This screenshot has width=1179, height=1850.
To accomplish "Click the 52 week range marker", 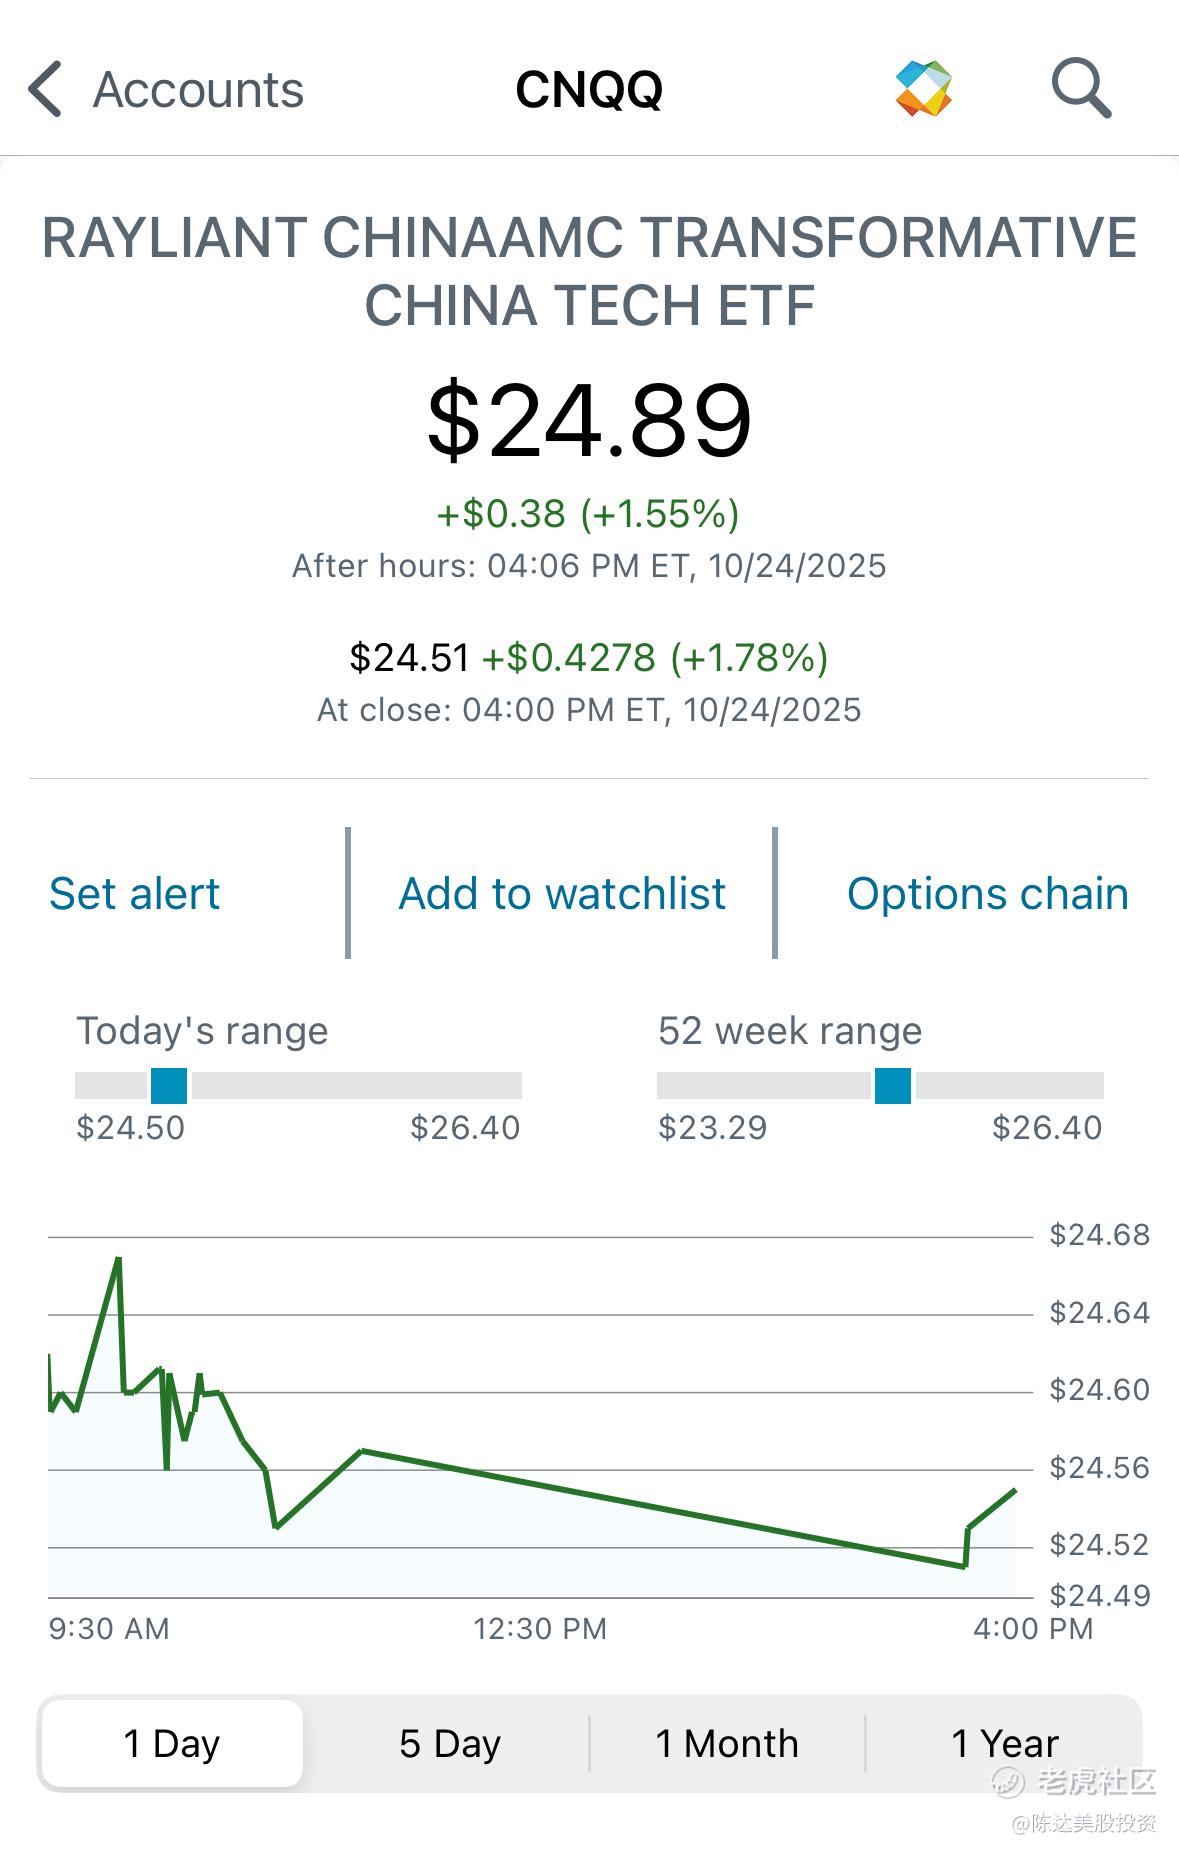I will tap(892, 1085).
